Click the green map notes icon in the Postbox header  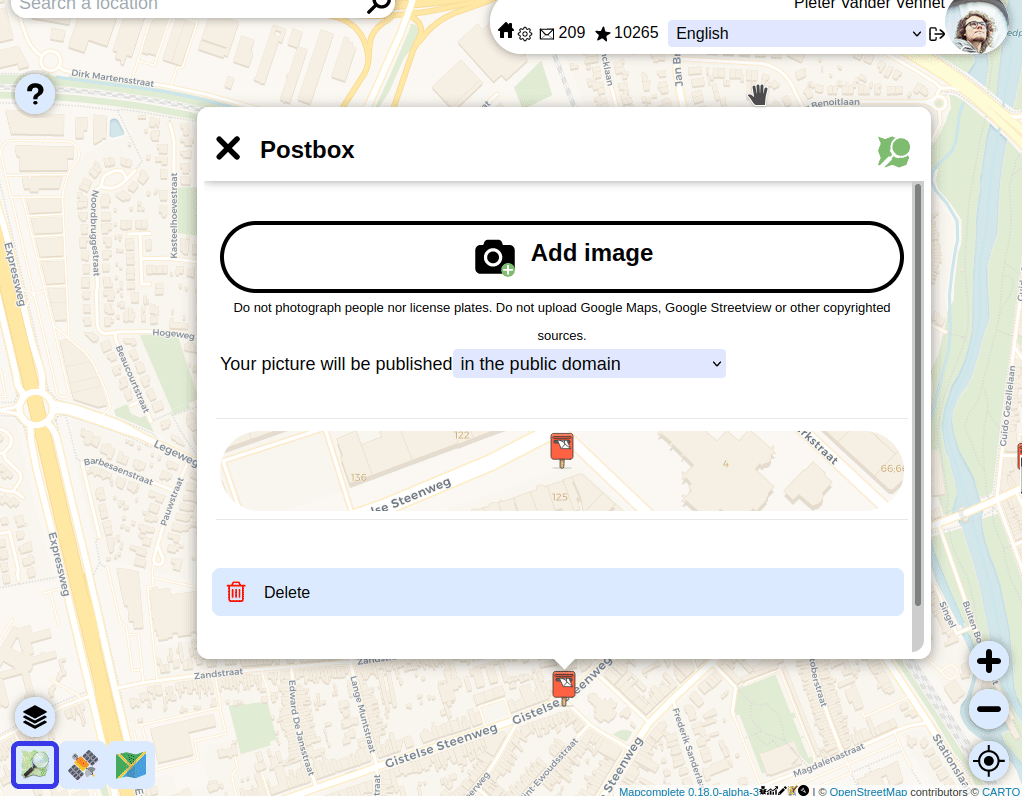[x=893, y=152]
